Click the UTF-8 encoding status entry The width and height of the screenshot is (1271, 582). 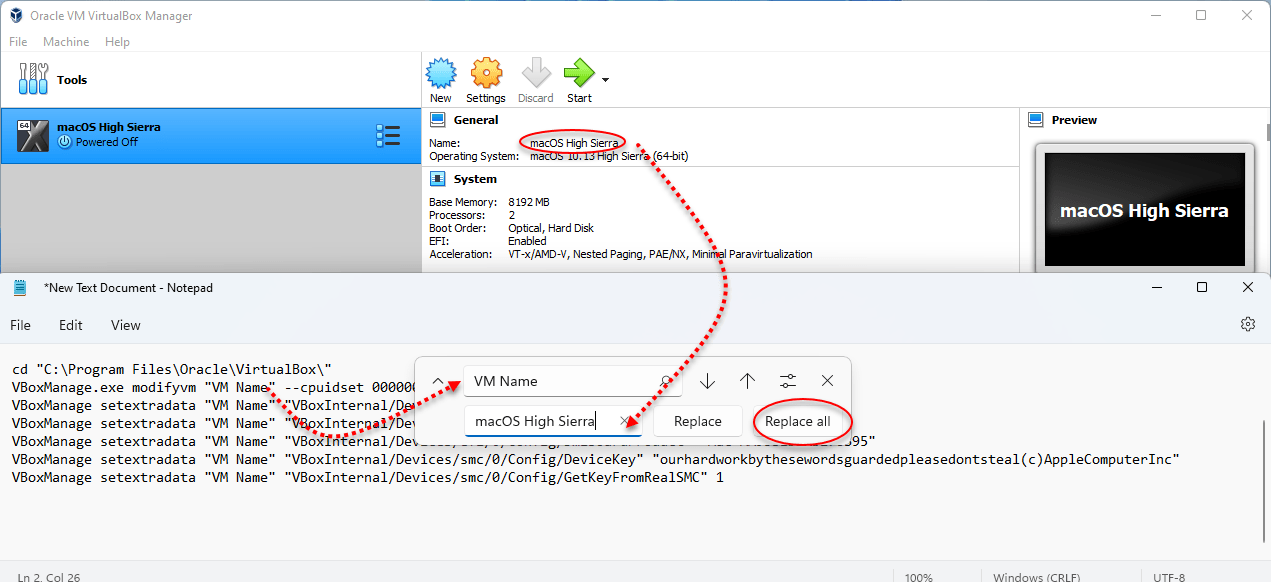(1171, 577)
